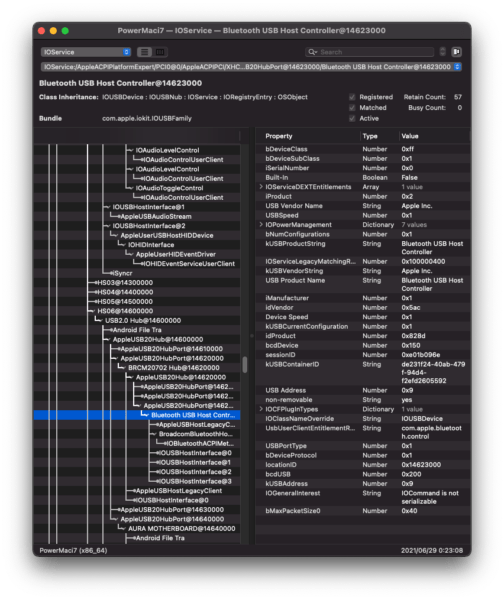
Task: Select the HS04@14400000 tree row
Action: [x=137, y=292]
